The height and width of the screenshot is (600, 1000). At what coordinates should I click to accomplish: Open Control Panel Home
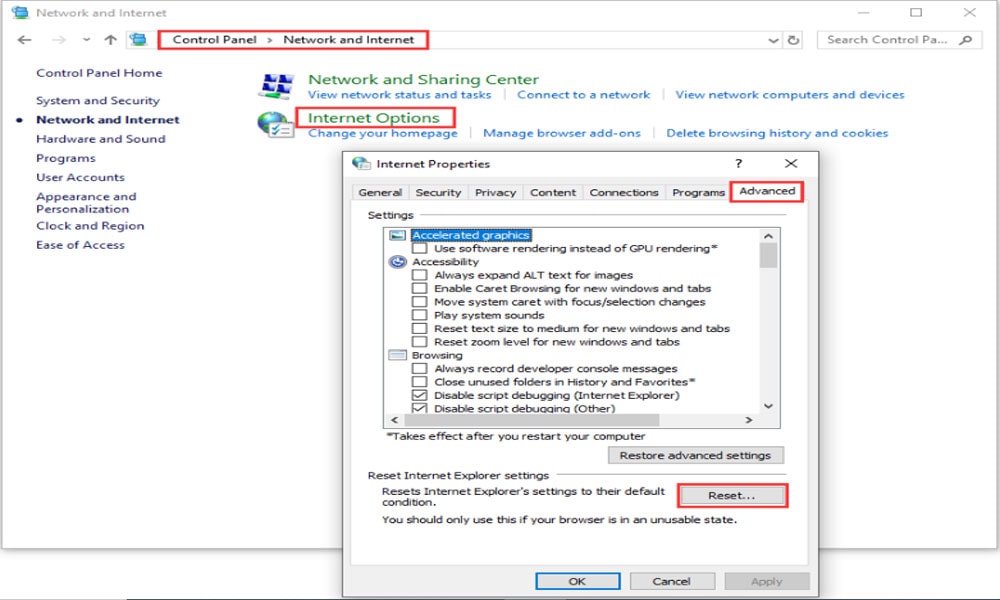pos(99,73)
